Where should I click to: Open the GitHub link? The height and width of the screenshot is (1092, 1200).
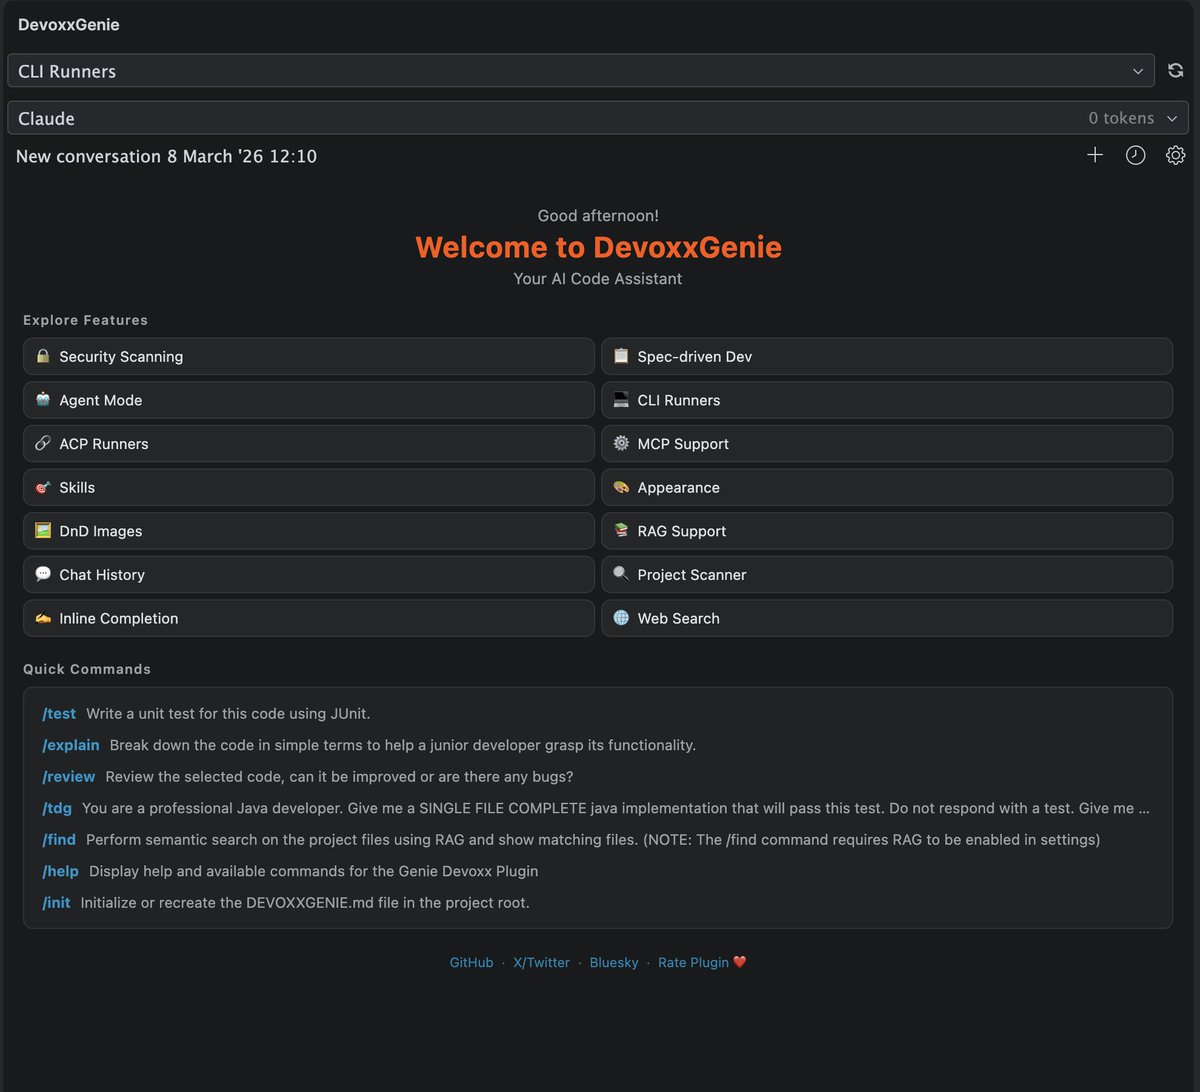pos(471,963)
